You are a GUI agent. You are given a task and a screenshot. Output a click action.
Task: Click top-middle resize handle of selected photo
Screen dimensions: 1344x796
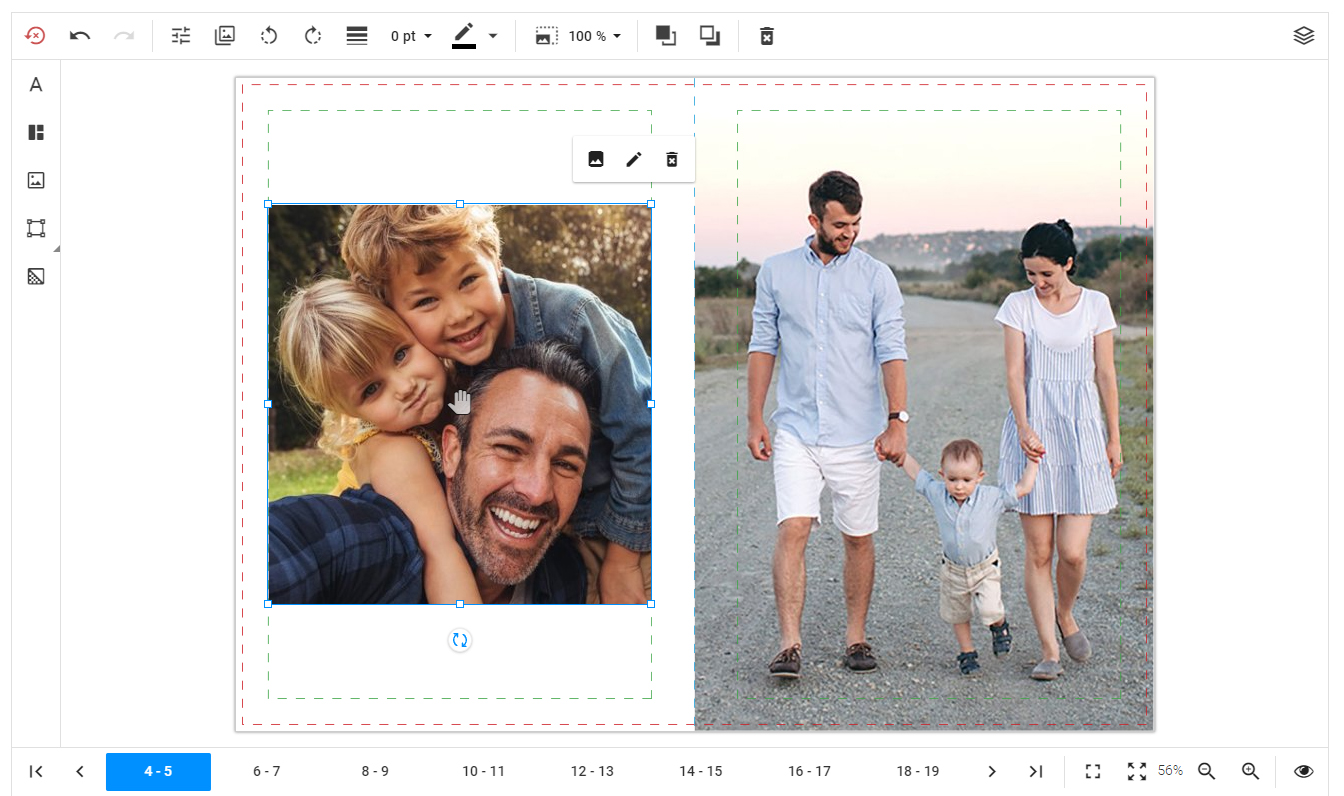click(x=460, y=204)
